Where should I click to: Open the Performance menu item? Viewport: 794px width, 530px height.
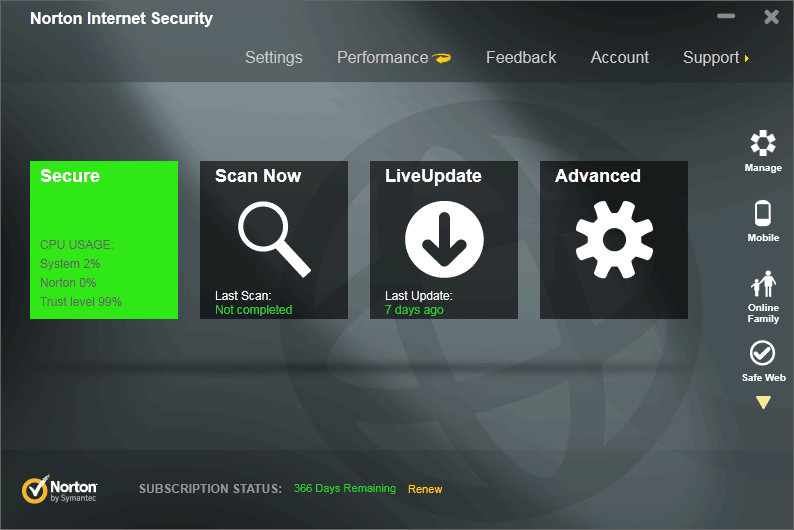coord(382,58)
